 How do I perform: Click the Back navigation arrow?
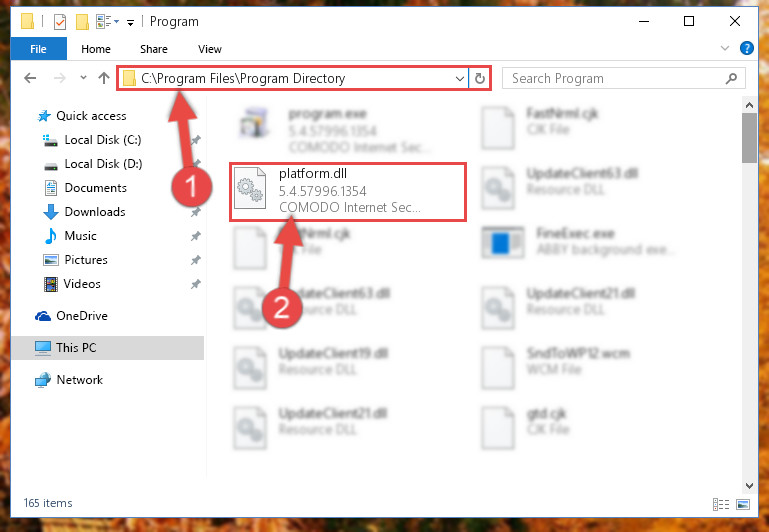30,78
